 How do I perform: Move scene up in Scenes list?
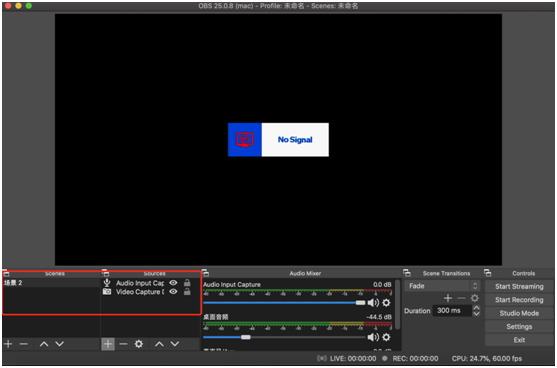click(44, 344)
